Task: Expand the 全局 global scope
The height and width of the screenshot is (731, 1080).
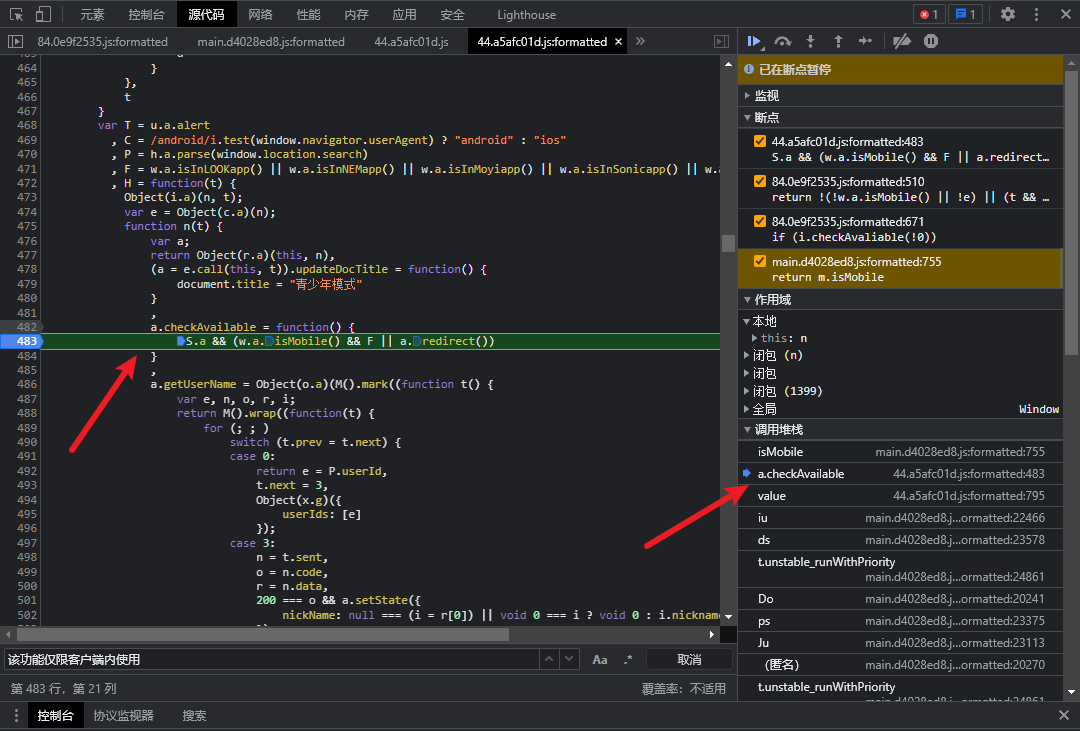Action: [x=747, y=409]
